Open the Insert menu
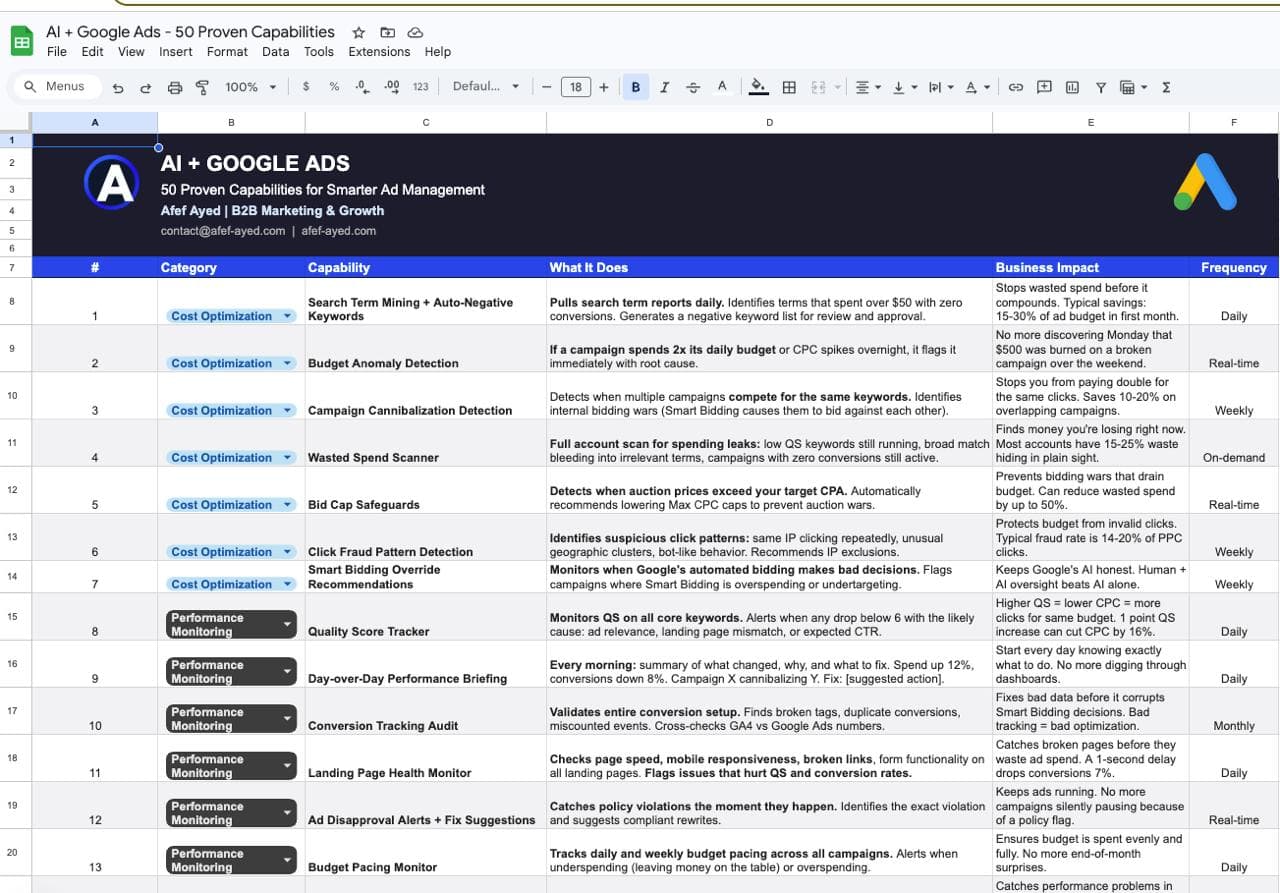The width and height of the screenshot is (1280, 893). 176,52
